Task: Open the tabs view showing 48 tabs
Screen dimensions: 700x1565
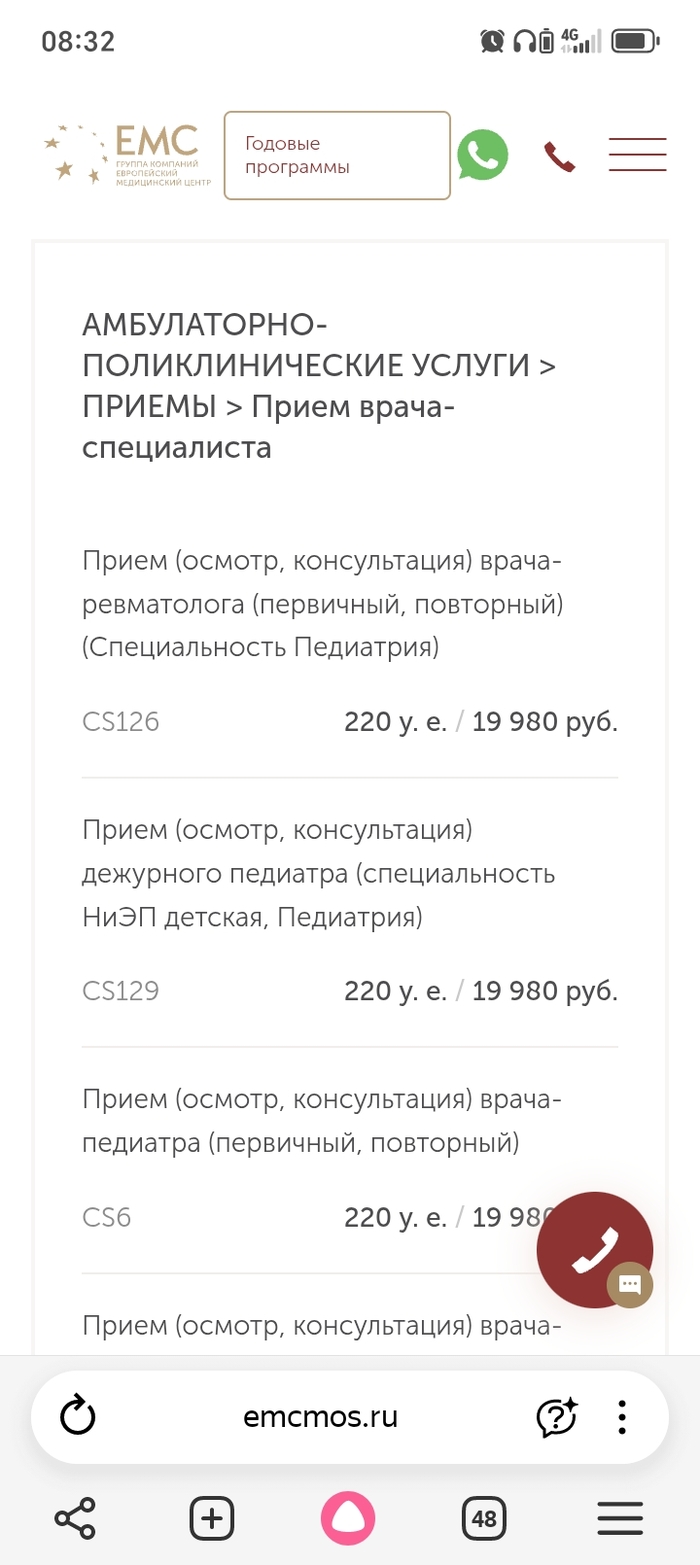Action: [x=484, y=1518]
